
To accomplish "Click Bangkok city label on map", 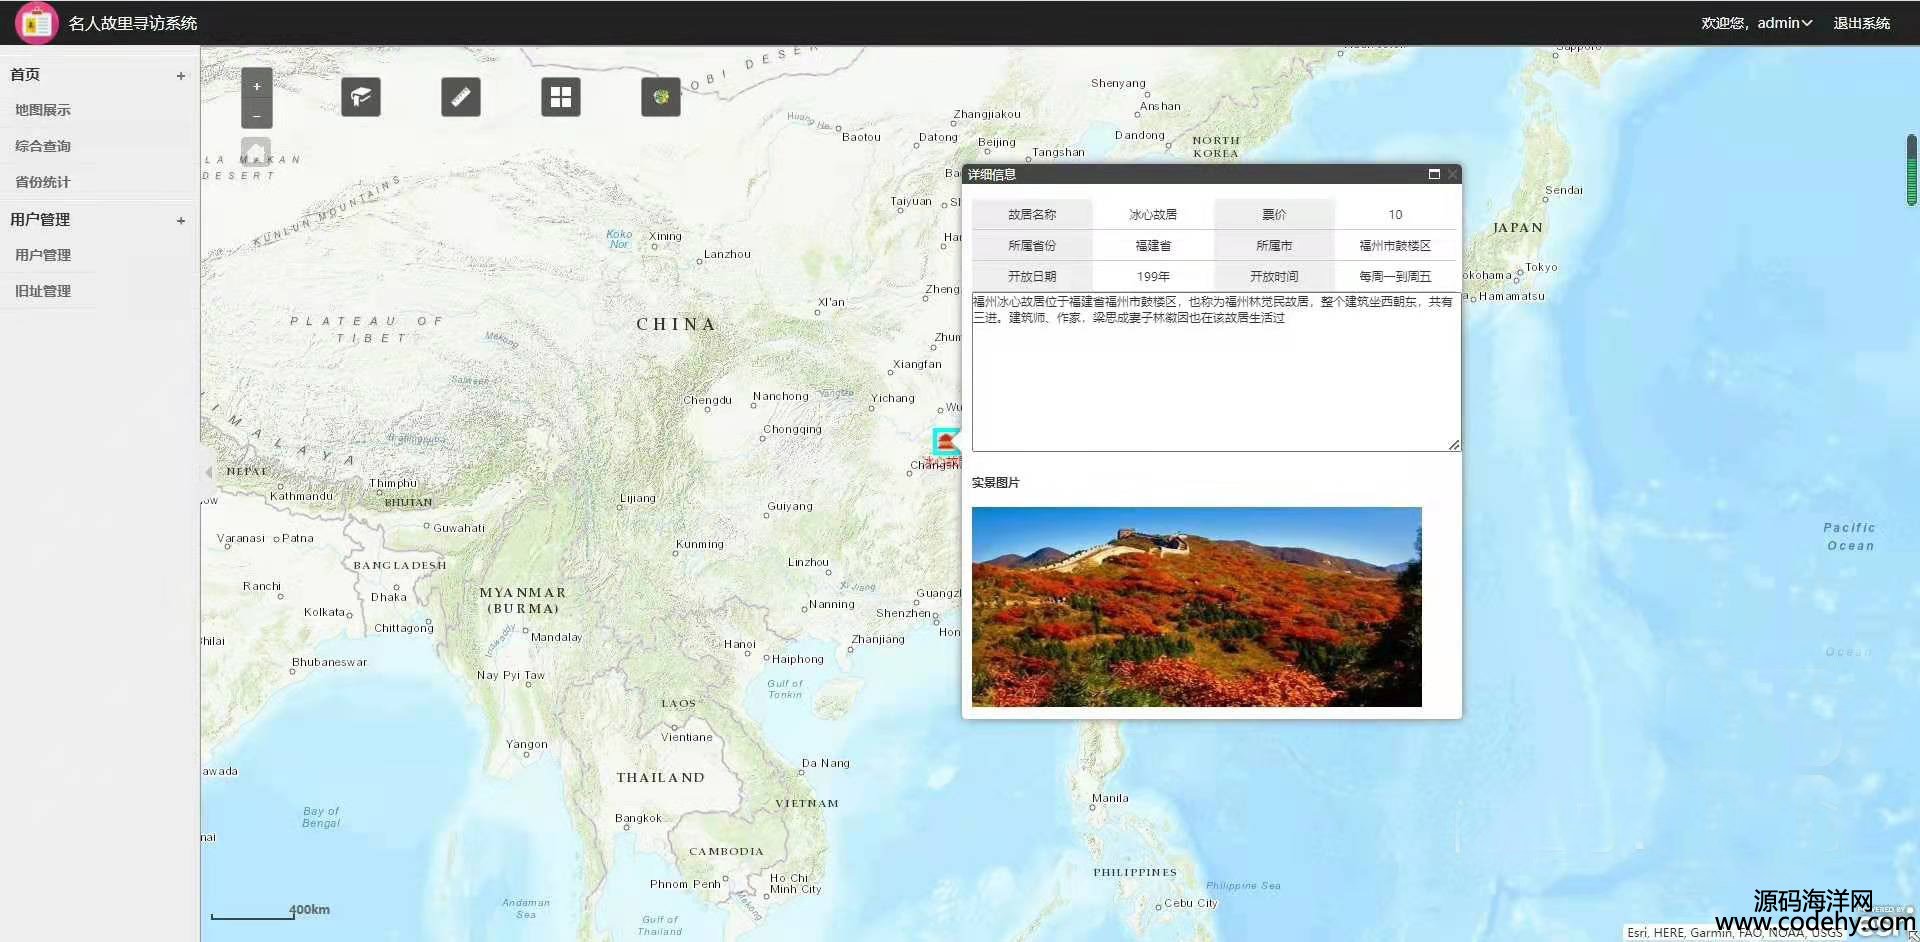I will (638, 818).
